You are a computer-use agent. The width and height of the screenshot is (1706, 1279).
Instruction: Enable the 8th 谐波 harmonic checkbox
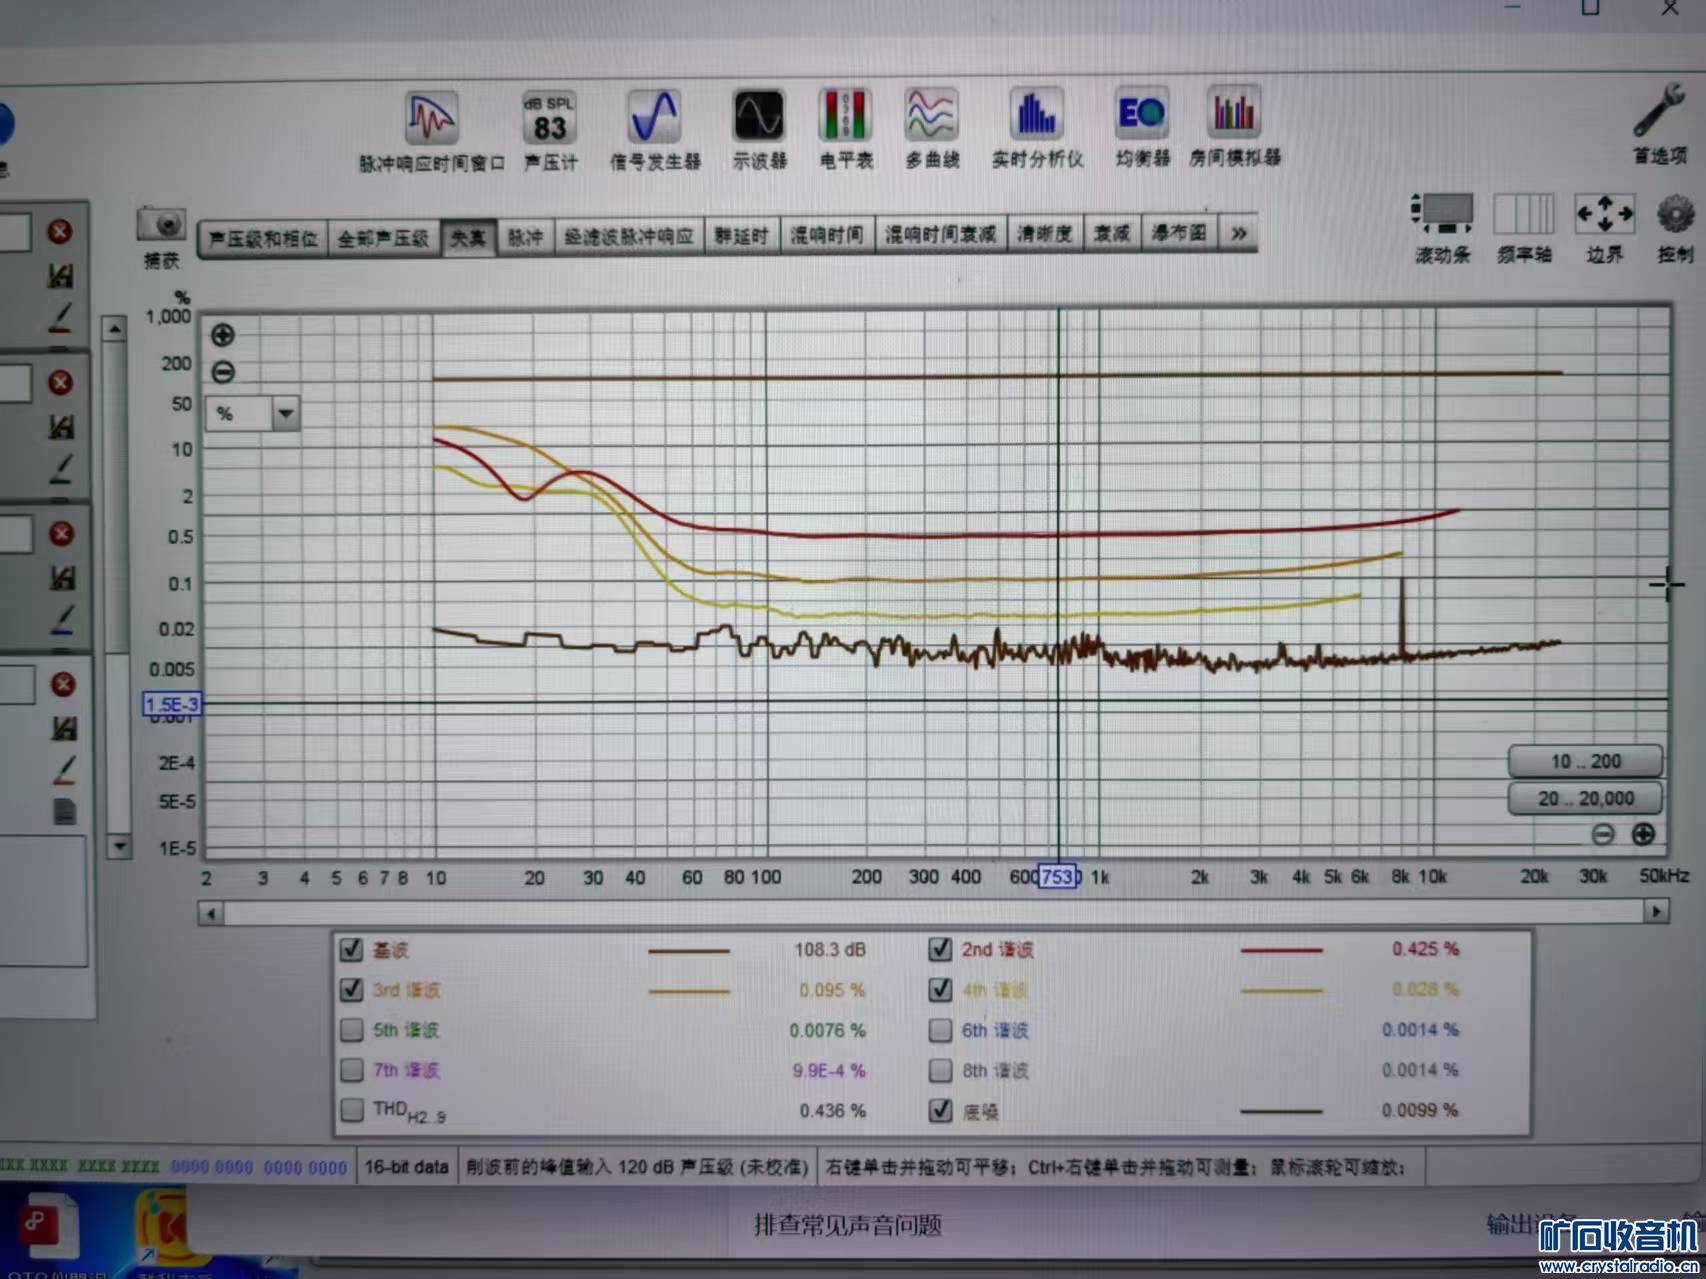(x=940, y=1070)
